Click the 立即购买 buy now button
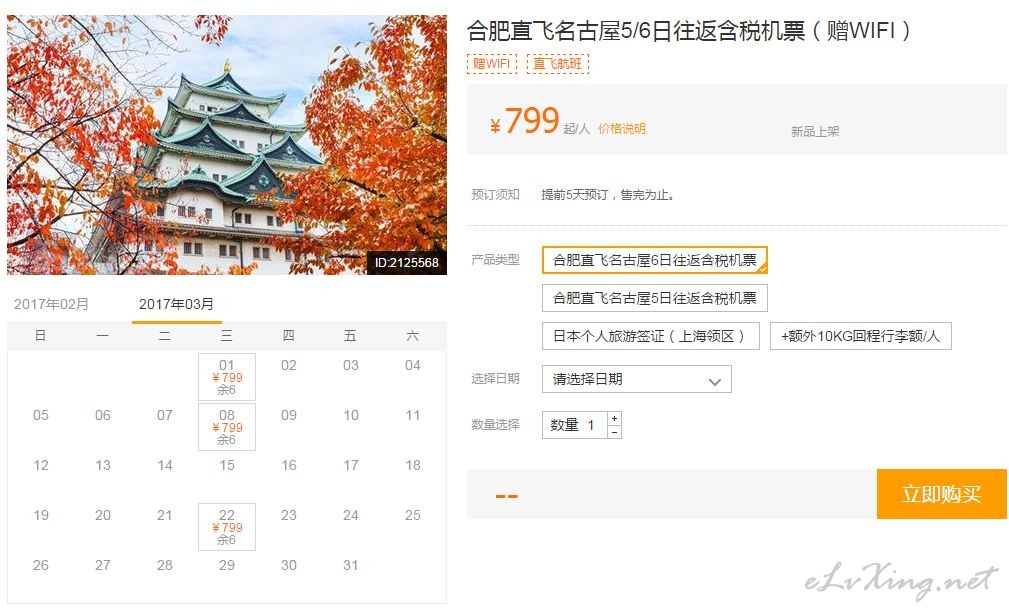Viewport: 1009px width, 614px height. pos(941,494)
